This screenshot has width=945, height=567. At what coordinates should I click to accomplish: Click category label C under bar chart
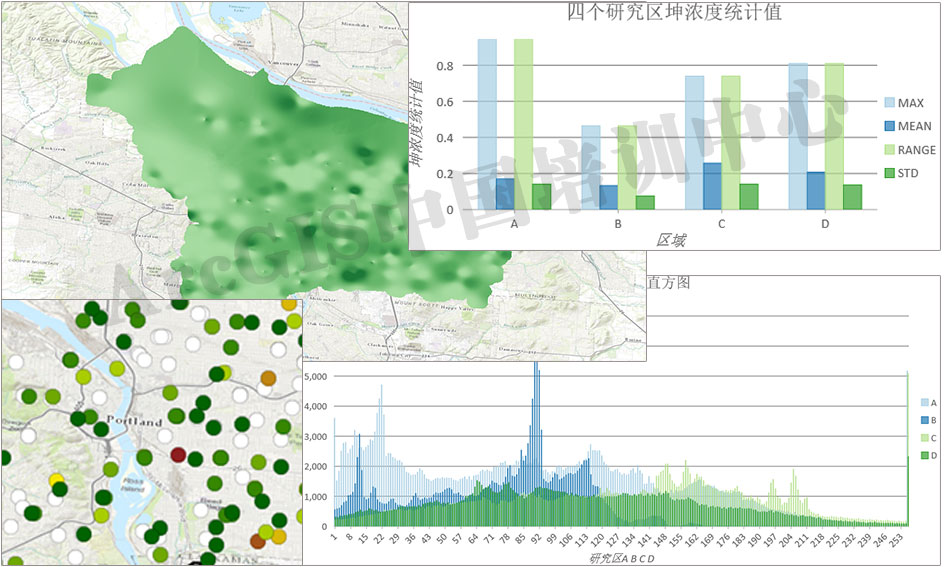pos(721,224)
